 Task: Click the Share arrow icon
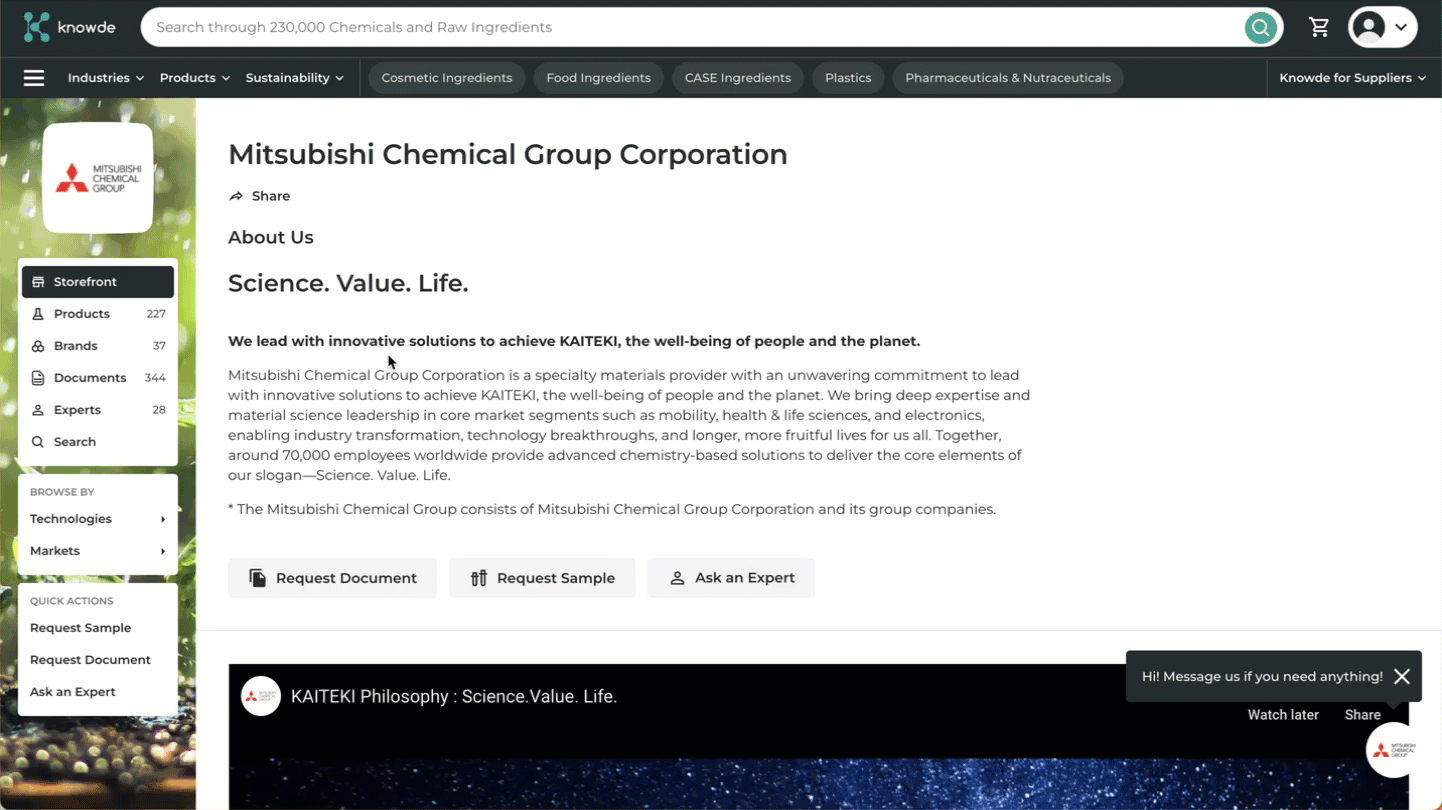(x=236, y=196)
